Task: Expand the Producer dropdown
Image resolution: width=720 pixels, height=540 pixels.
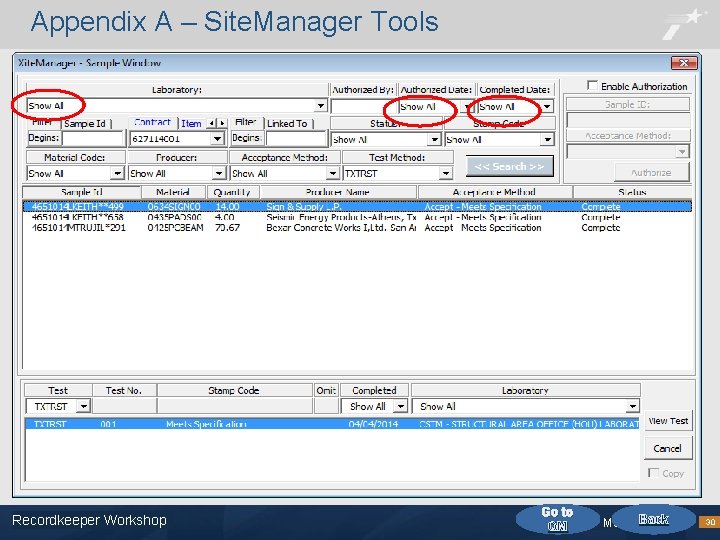Action: 219,174
